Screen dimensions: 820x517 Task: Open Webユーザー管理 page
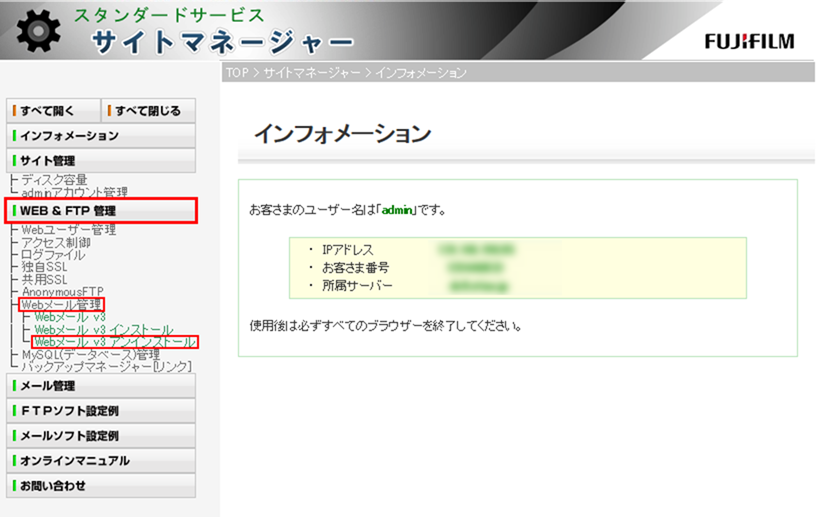coord(69,230)
